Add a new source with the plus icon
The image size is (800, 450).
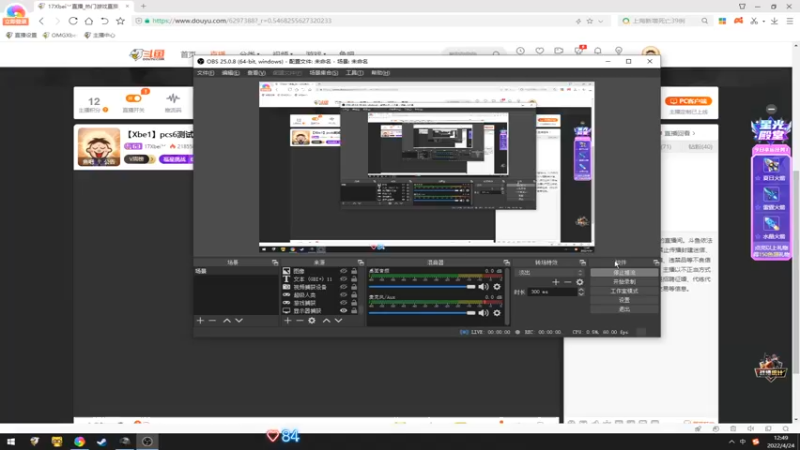pyautogui.click(x=287, y=320)
